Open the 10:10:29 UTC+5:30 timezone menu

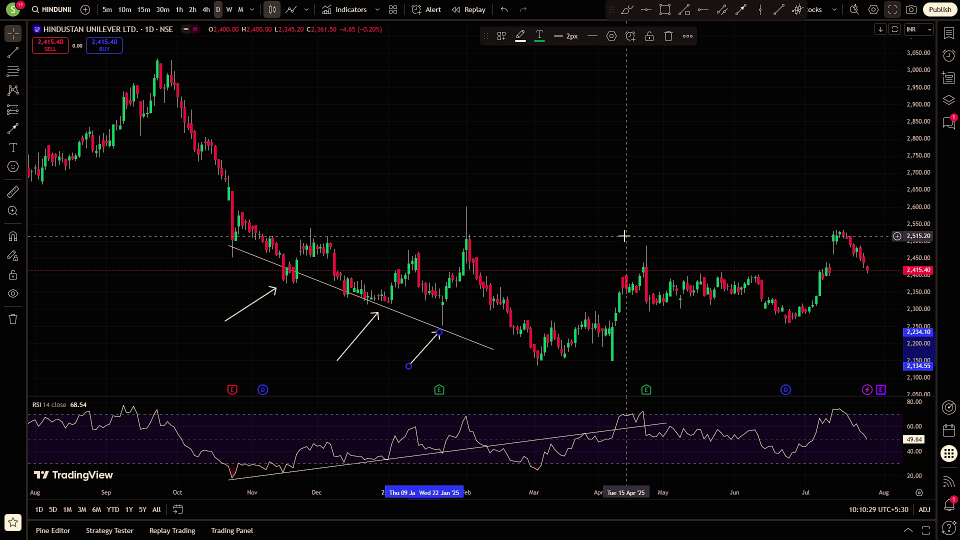coord(879,509)
